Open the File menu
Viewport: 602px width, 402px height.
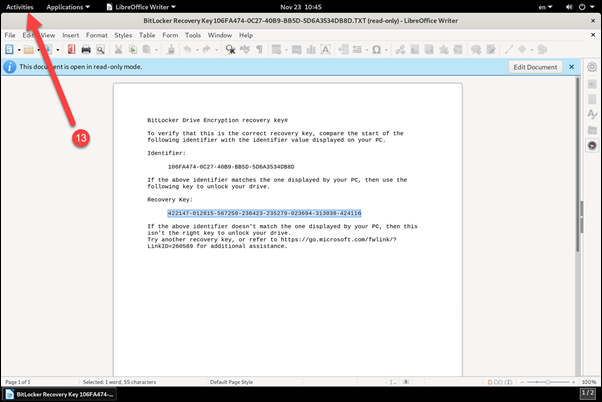click(x=10, y=35)
